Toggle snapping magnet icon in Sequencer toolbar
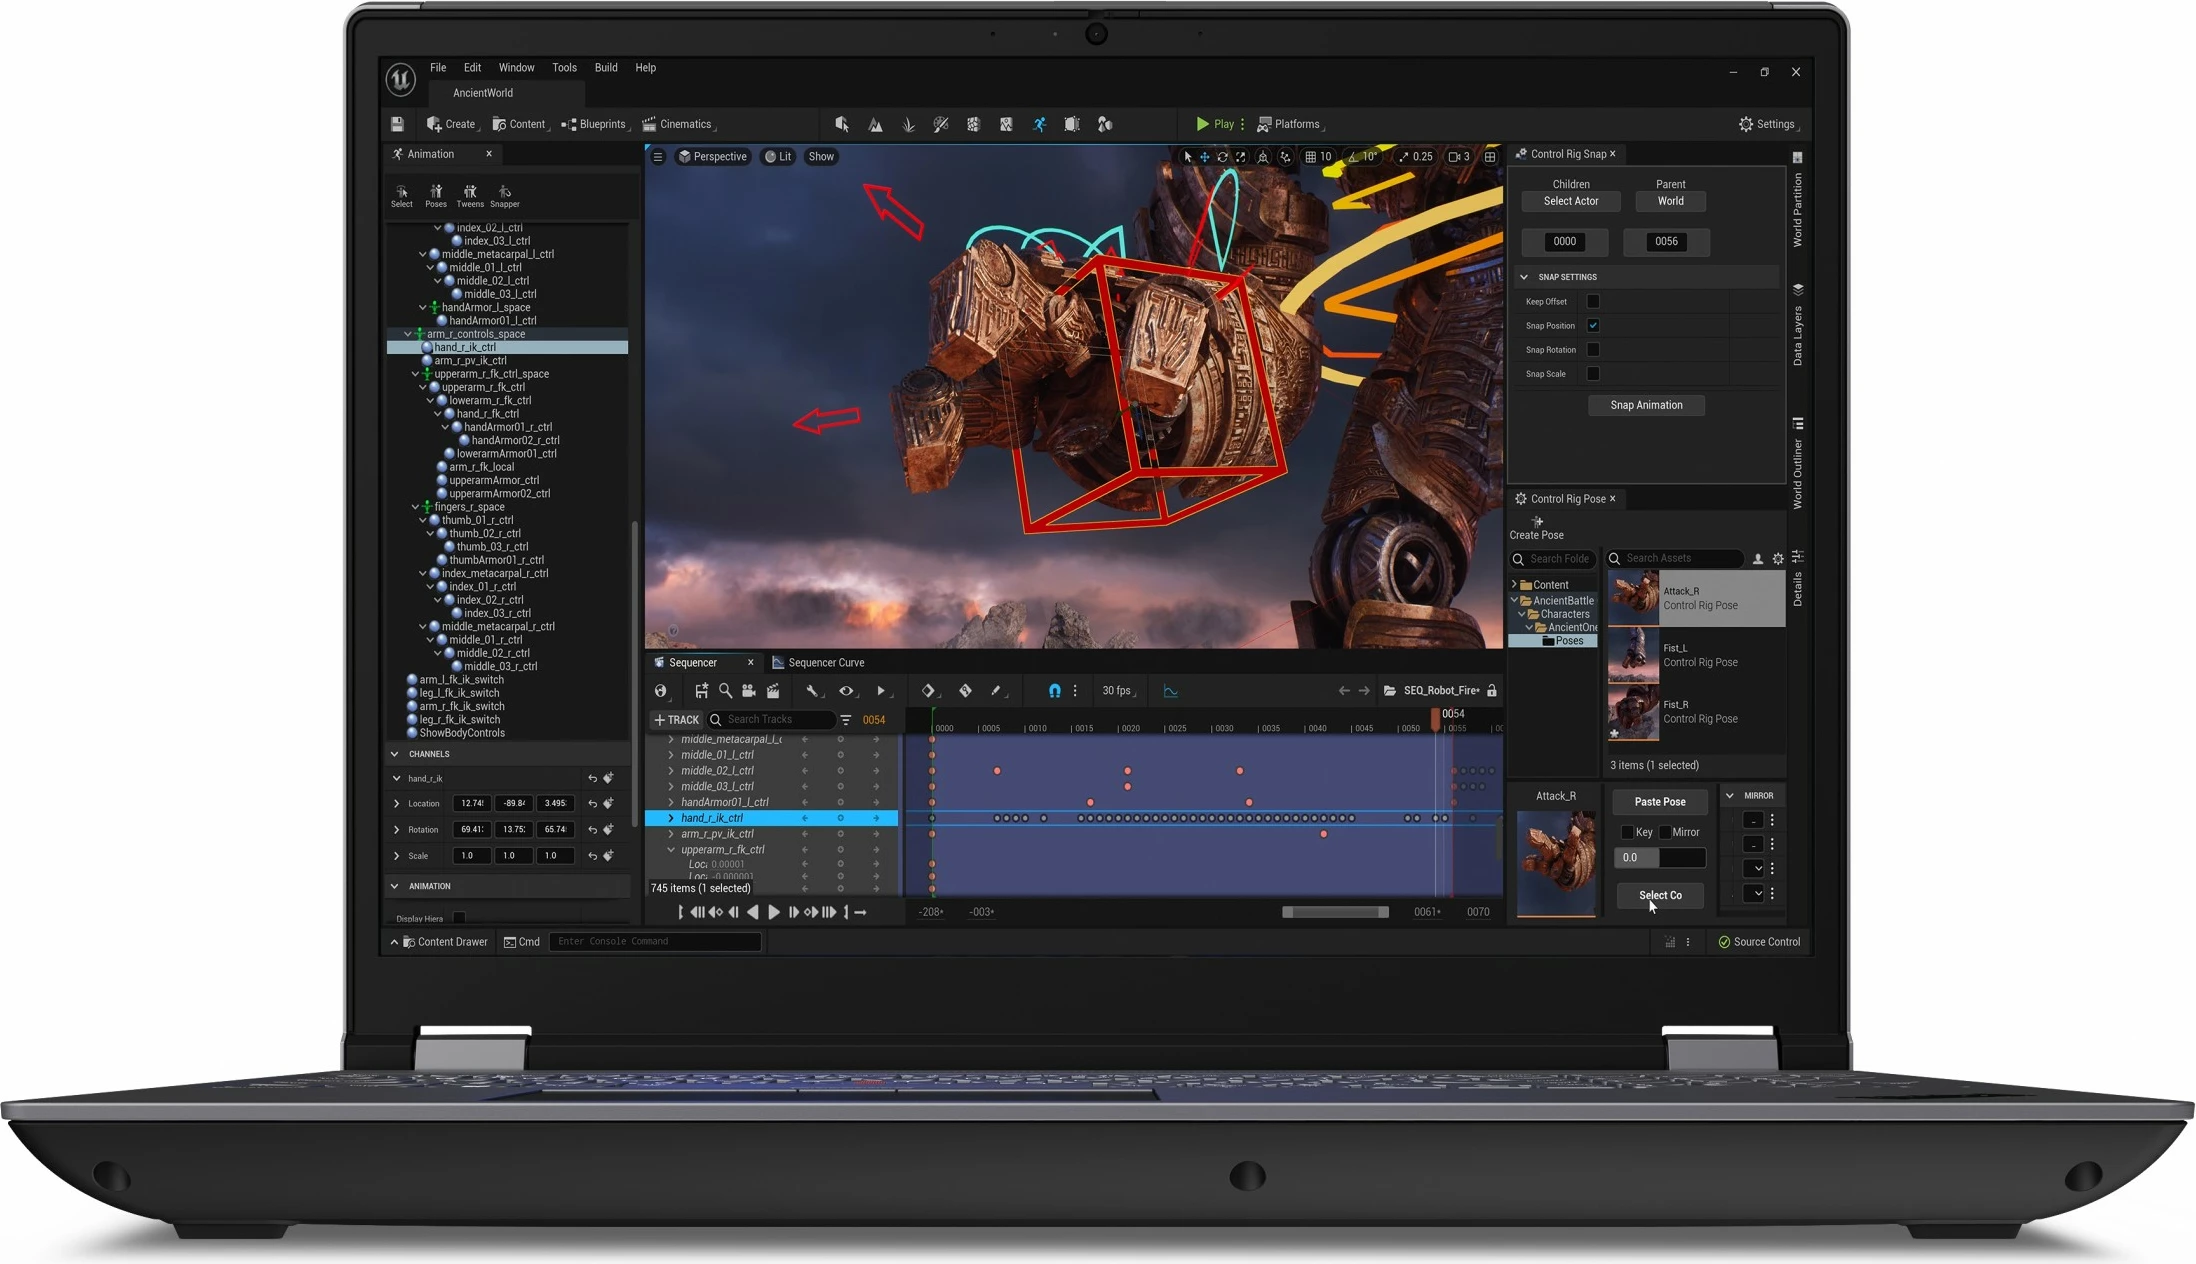This screenshot has height=1264, width=2196. click(1053, 690)
